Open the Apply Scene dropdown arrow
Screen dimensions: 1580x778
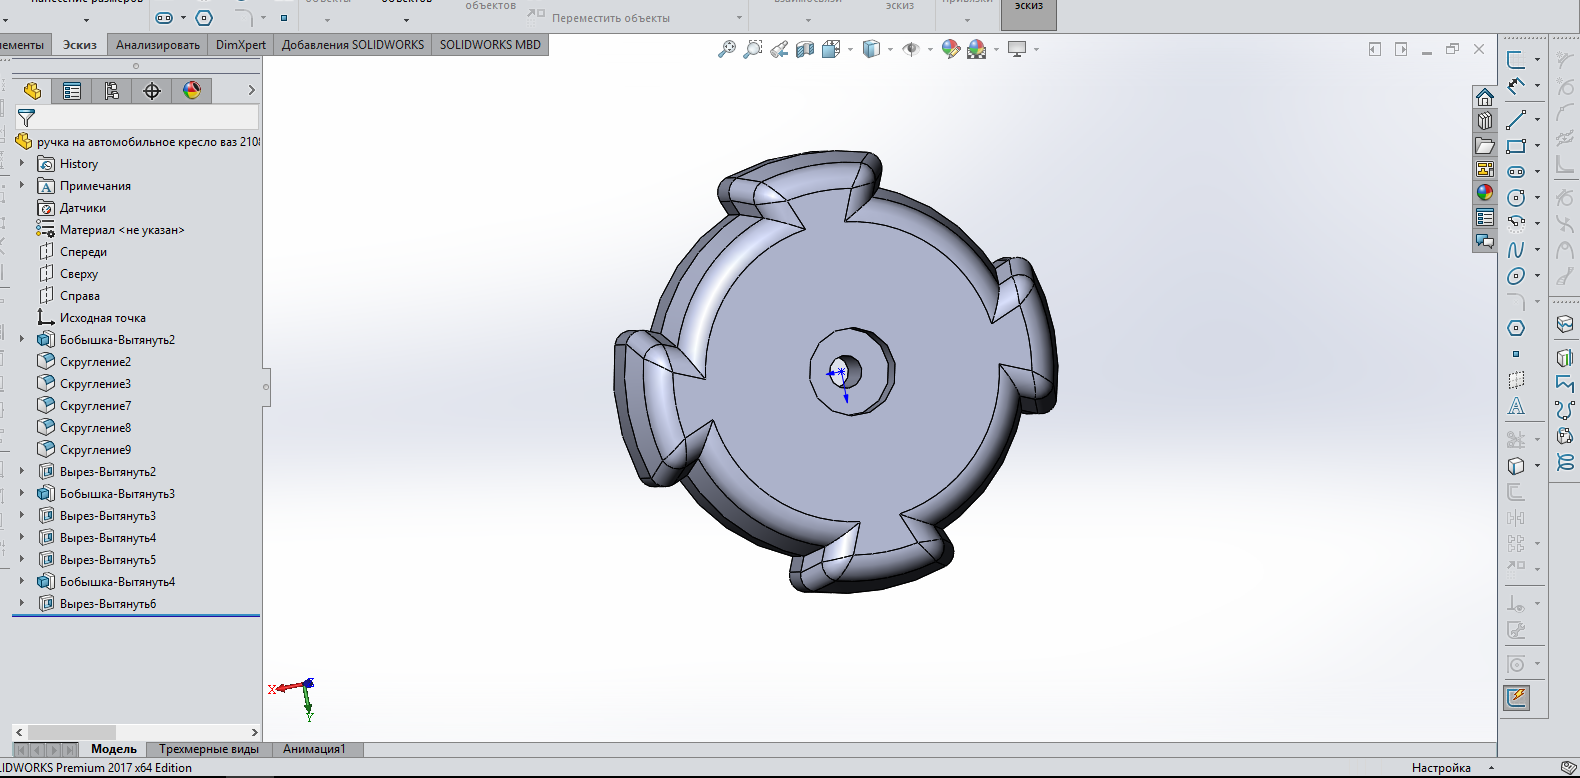point(996,49)
